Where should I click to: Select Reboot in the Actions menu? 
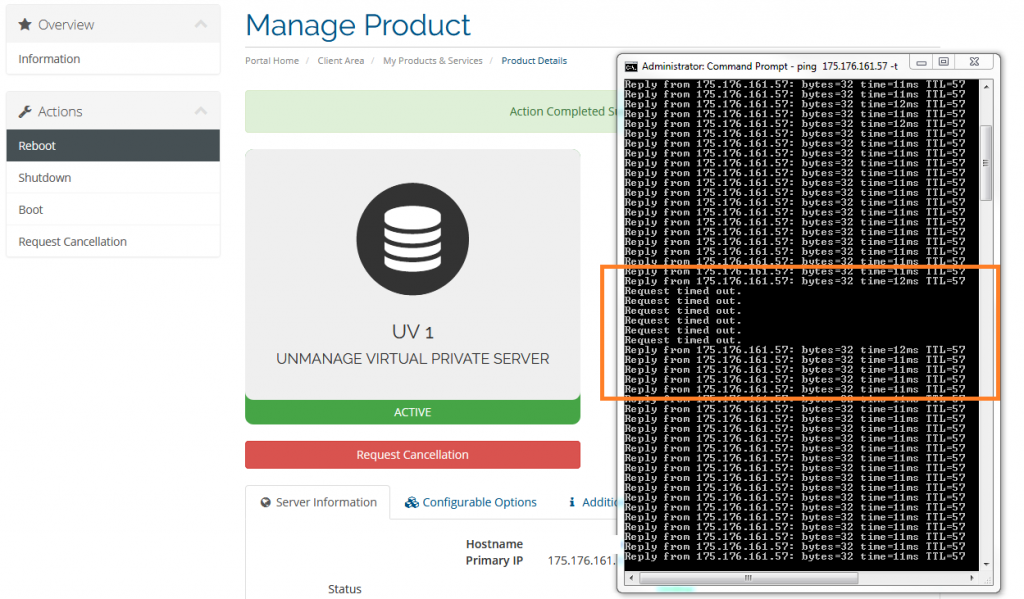(37, 146)
